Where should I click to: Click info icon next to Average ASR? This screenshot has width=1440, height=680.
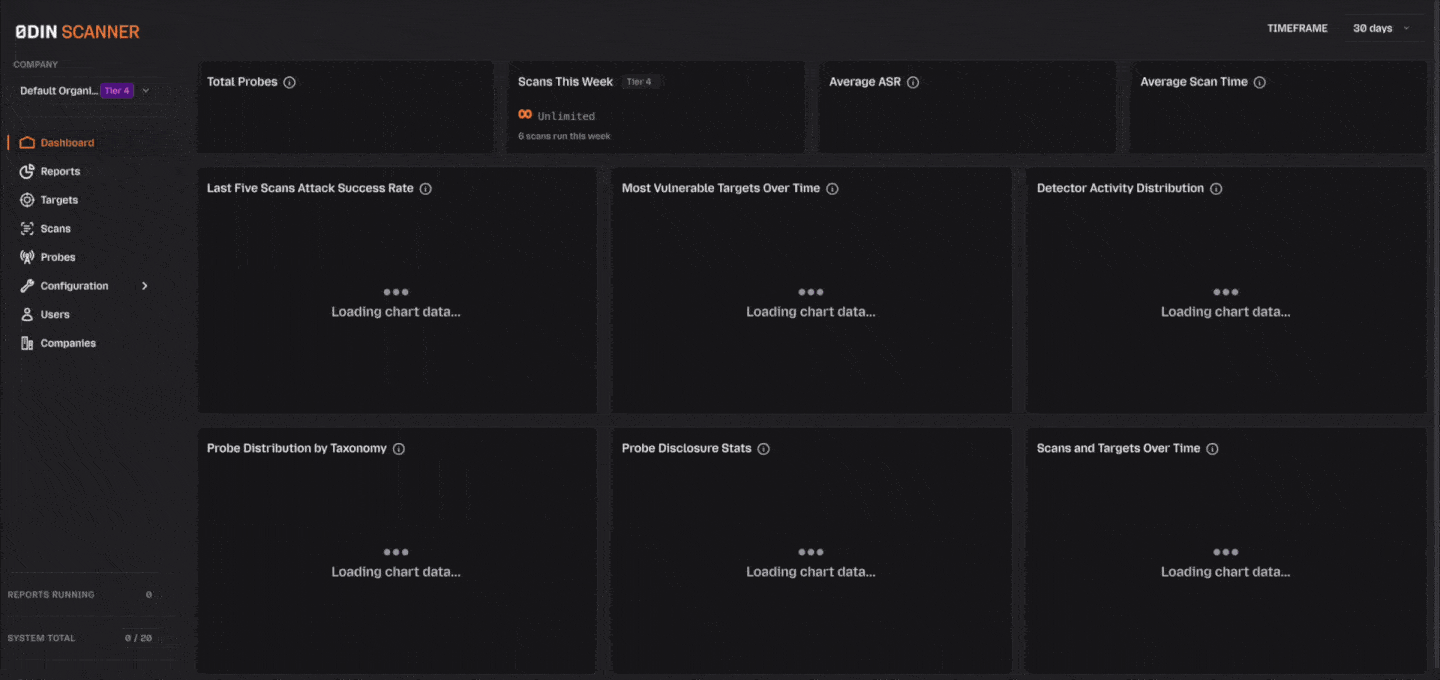(913, 82)
